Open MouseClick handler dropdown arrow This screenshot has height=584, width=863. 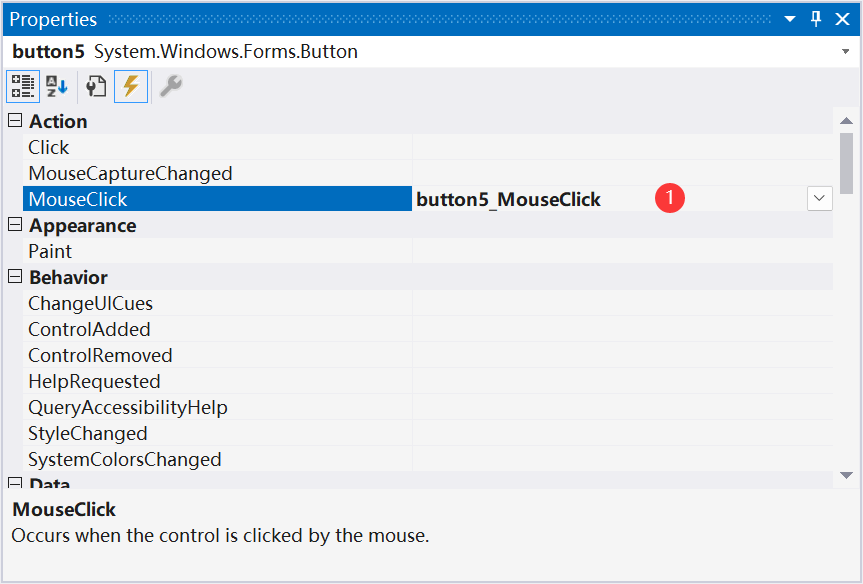(820, 198)
